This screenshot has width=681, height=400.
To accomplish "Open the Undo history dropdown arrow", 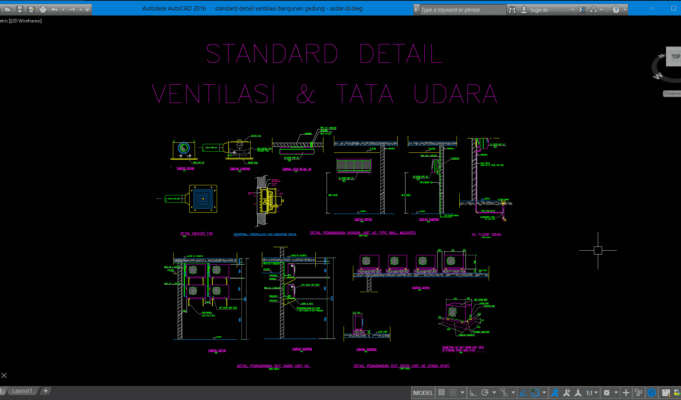I will click(x=63, y=10).
